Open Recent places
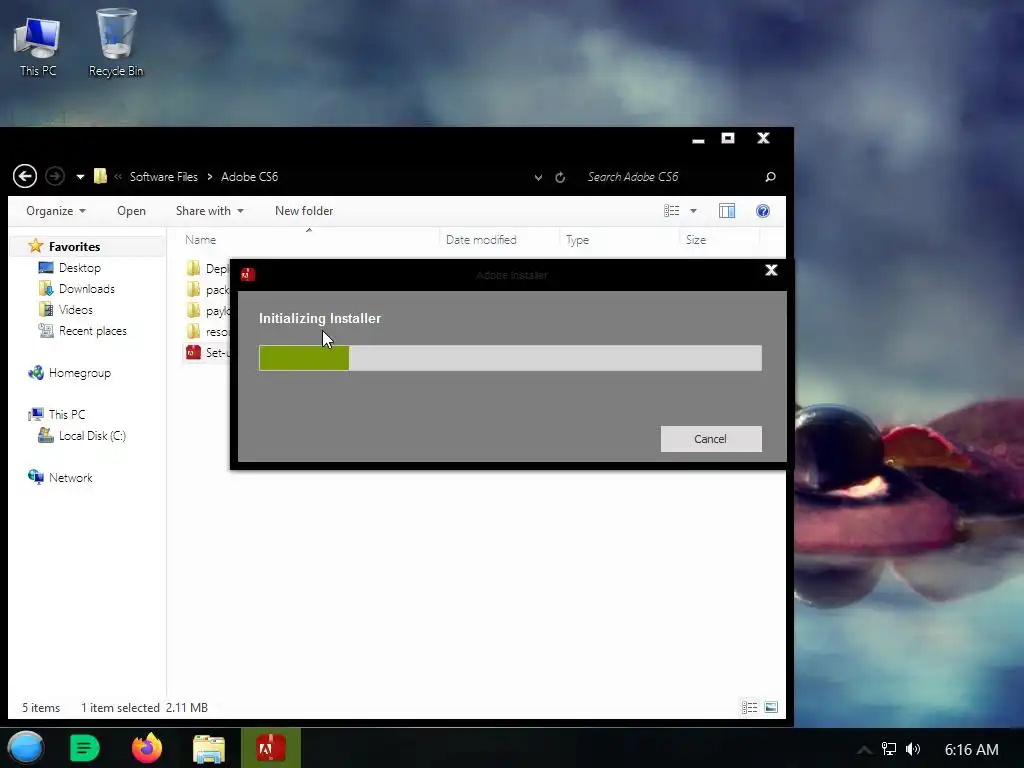The image size is (1024, 768). (93, 331)
